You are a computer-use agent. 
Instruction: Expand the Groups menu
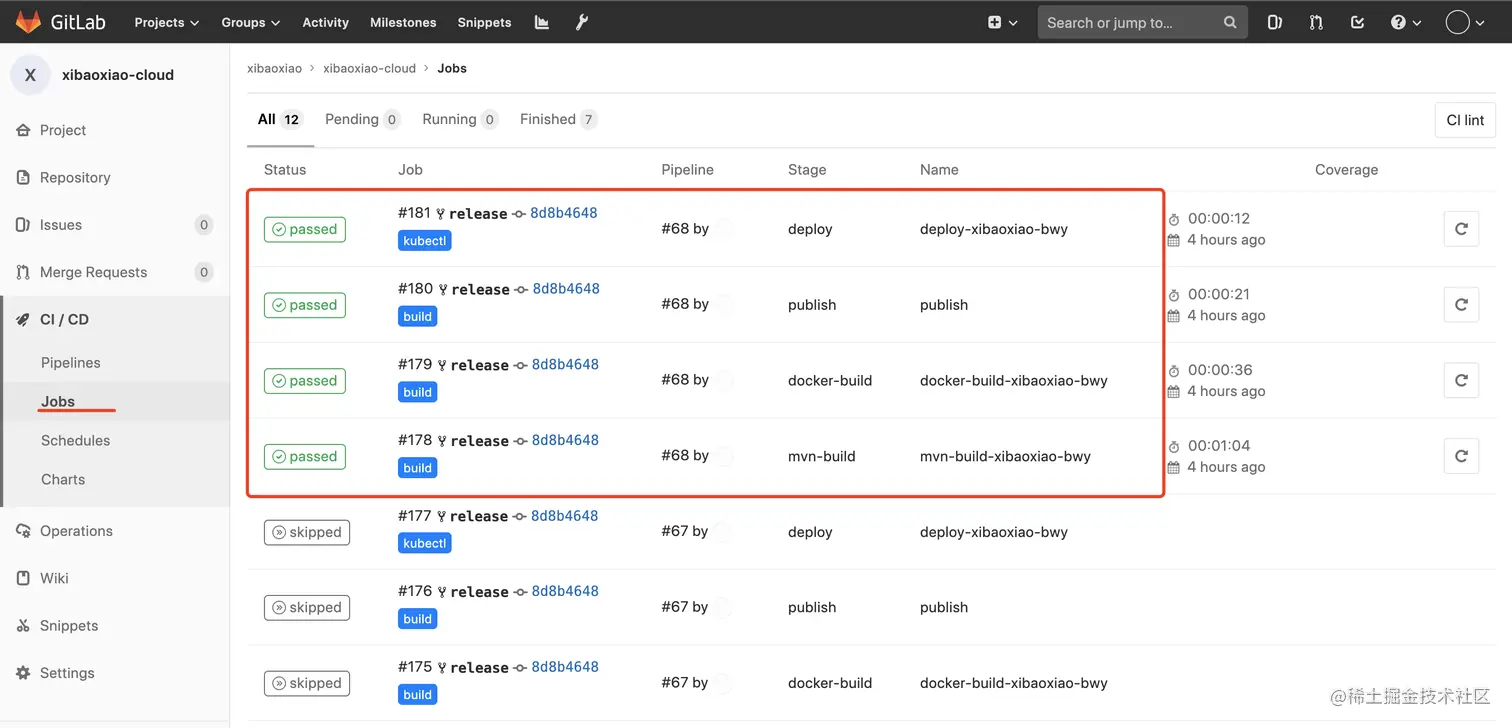click(251, 22)
